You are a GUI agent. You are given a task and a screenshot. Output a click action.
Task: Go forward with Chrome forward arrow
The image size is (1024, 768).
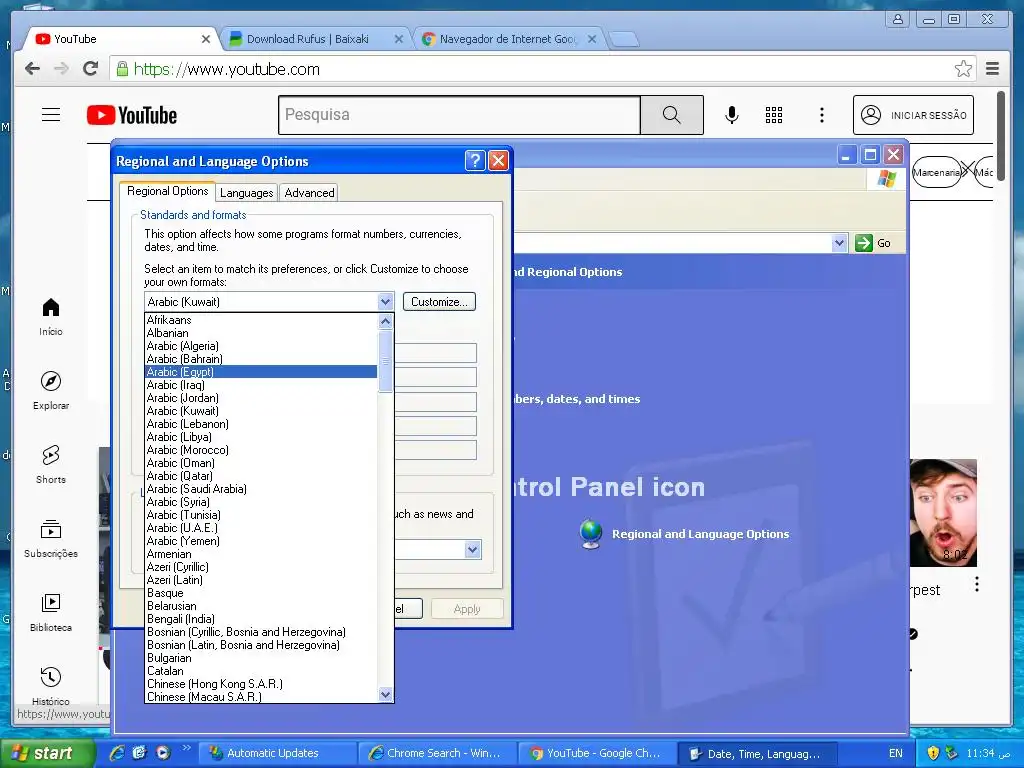(x=61, y=69)
